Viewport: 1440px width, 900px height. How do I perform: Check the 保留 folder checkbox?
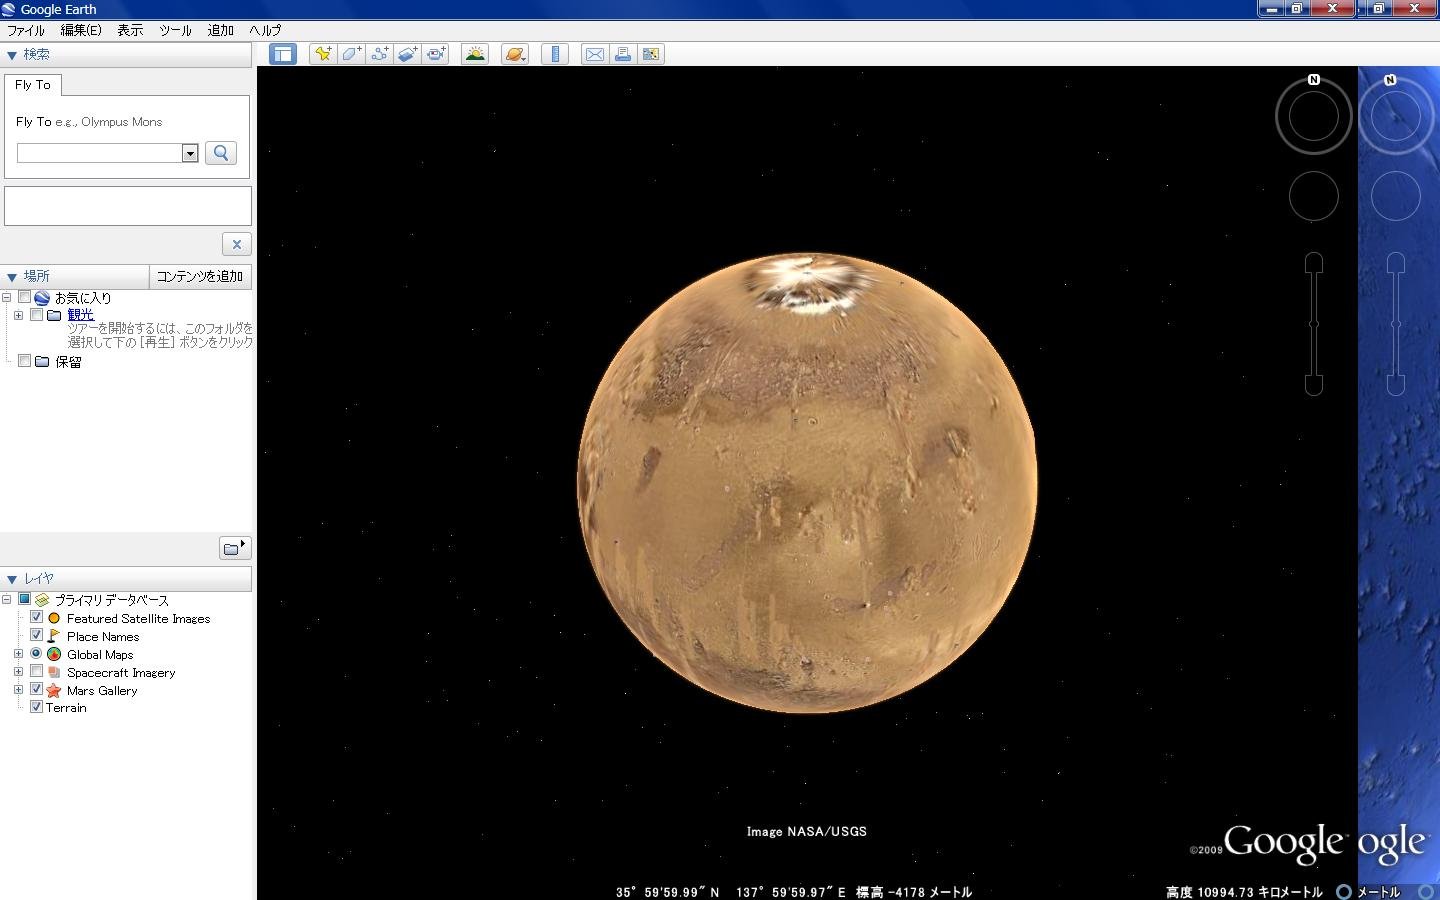(24, 361)
